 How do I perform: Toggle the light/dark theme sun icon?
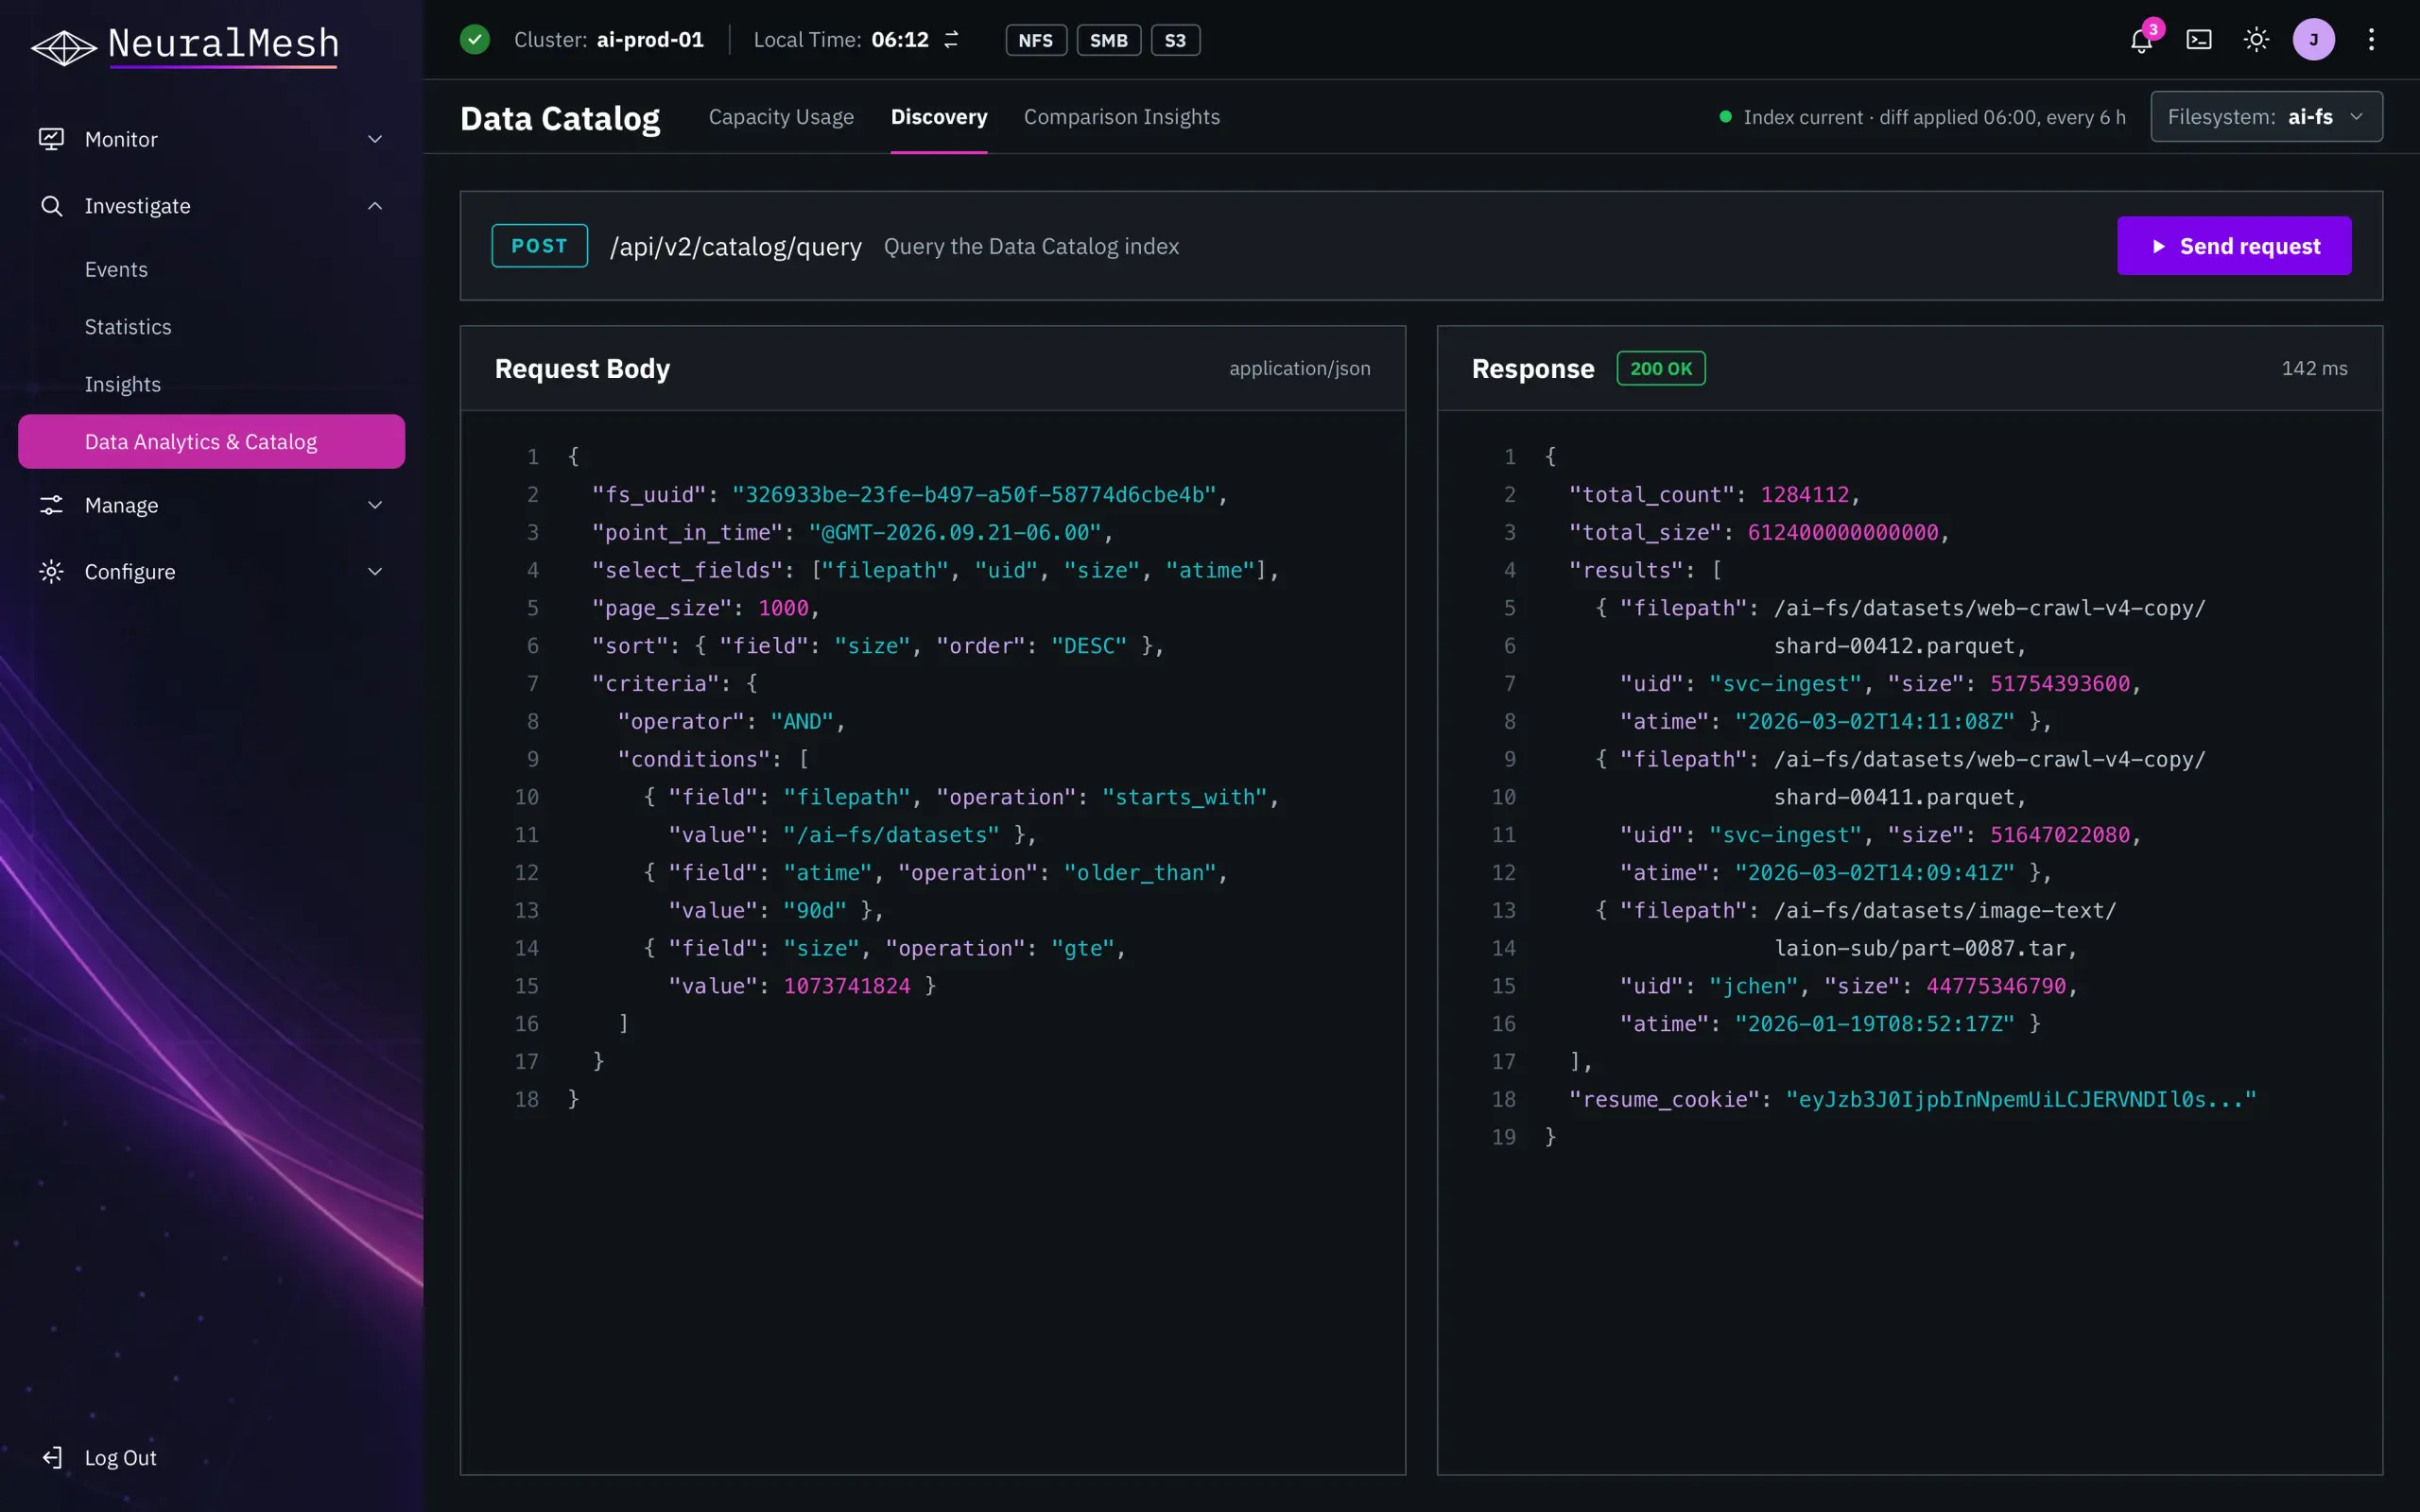tap(2256, 40)
